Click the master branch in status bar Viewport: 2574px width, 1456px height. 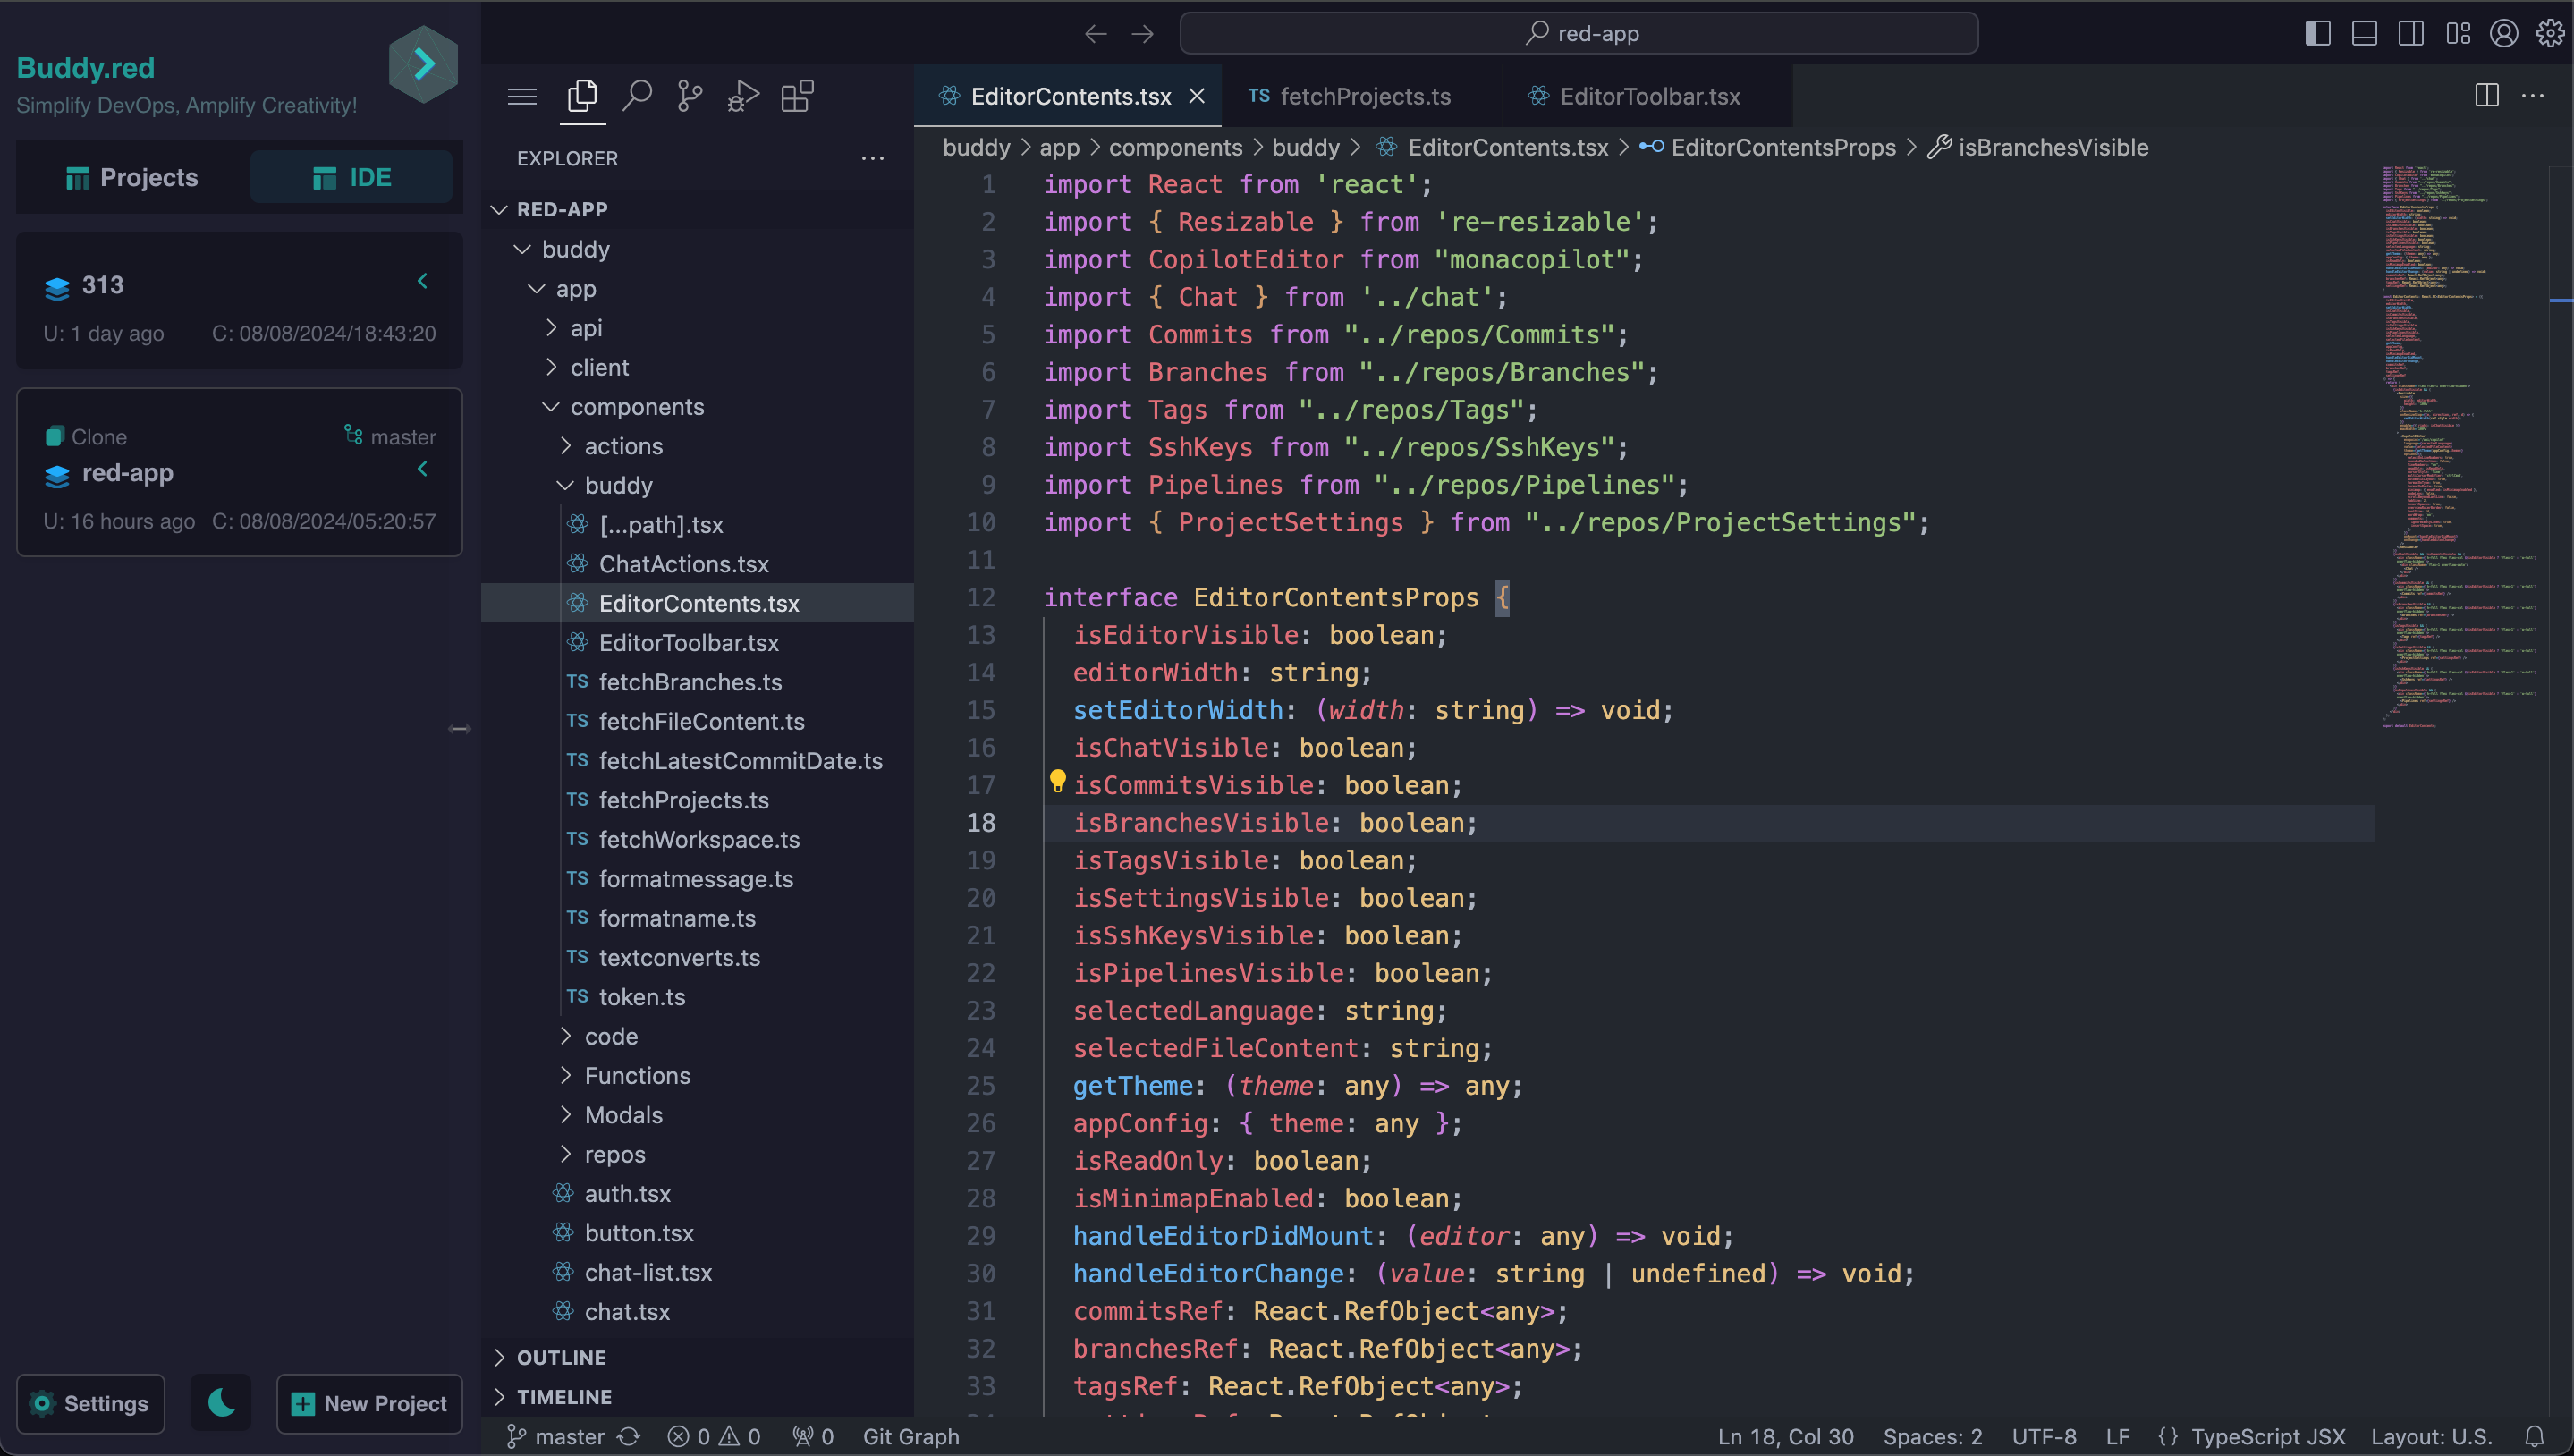(x=556, y=1436)
